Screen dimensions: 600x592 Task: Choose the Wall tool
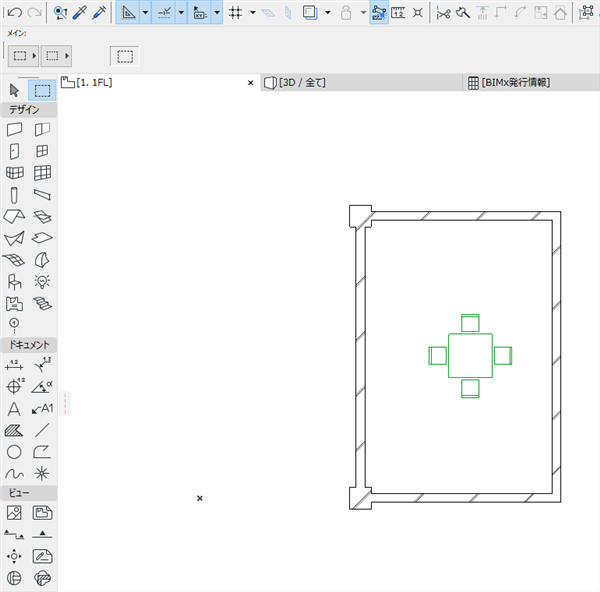tap(15, 129)
